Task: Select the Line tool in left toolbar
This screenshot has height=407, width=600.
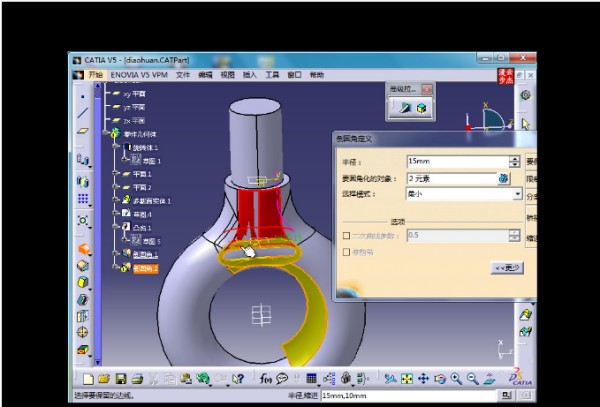Action: coord(83,113)
